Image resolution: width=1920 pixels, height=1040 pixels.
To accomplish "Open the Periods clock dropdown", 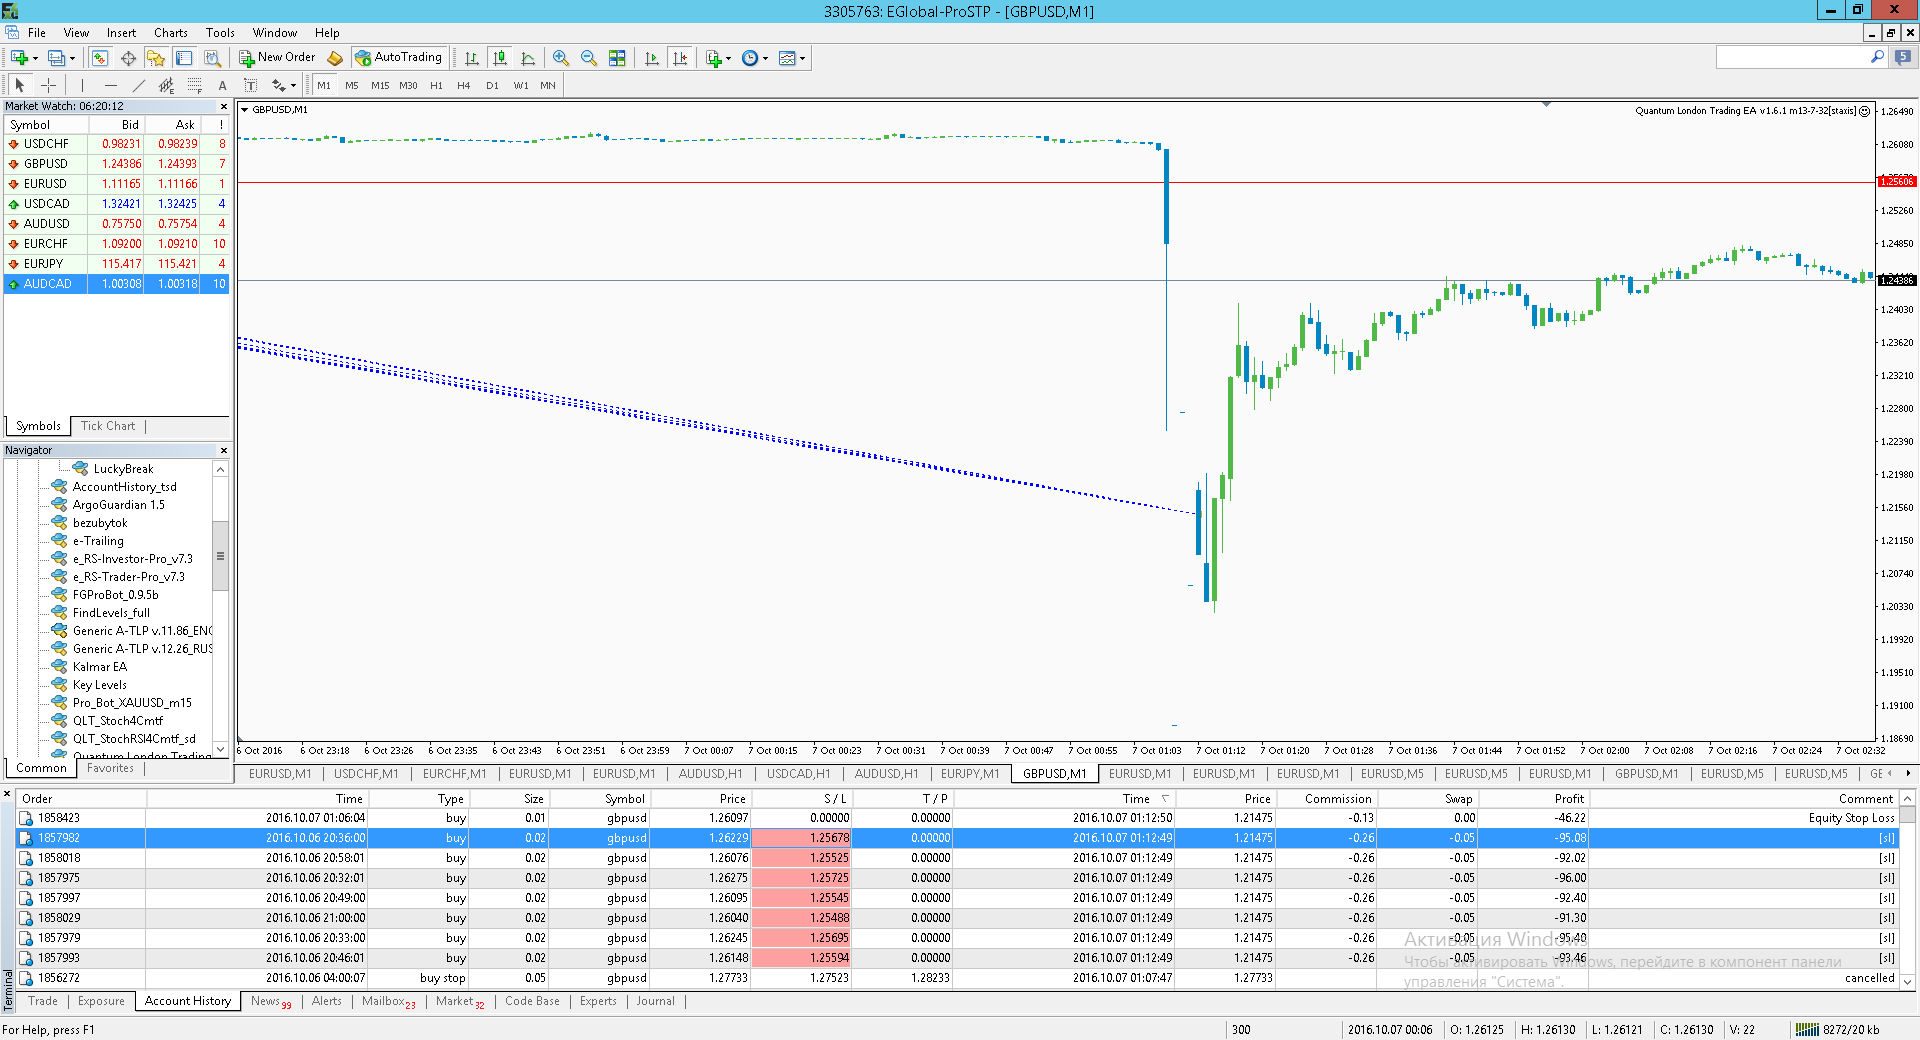I will click(755, 58).
